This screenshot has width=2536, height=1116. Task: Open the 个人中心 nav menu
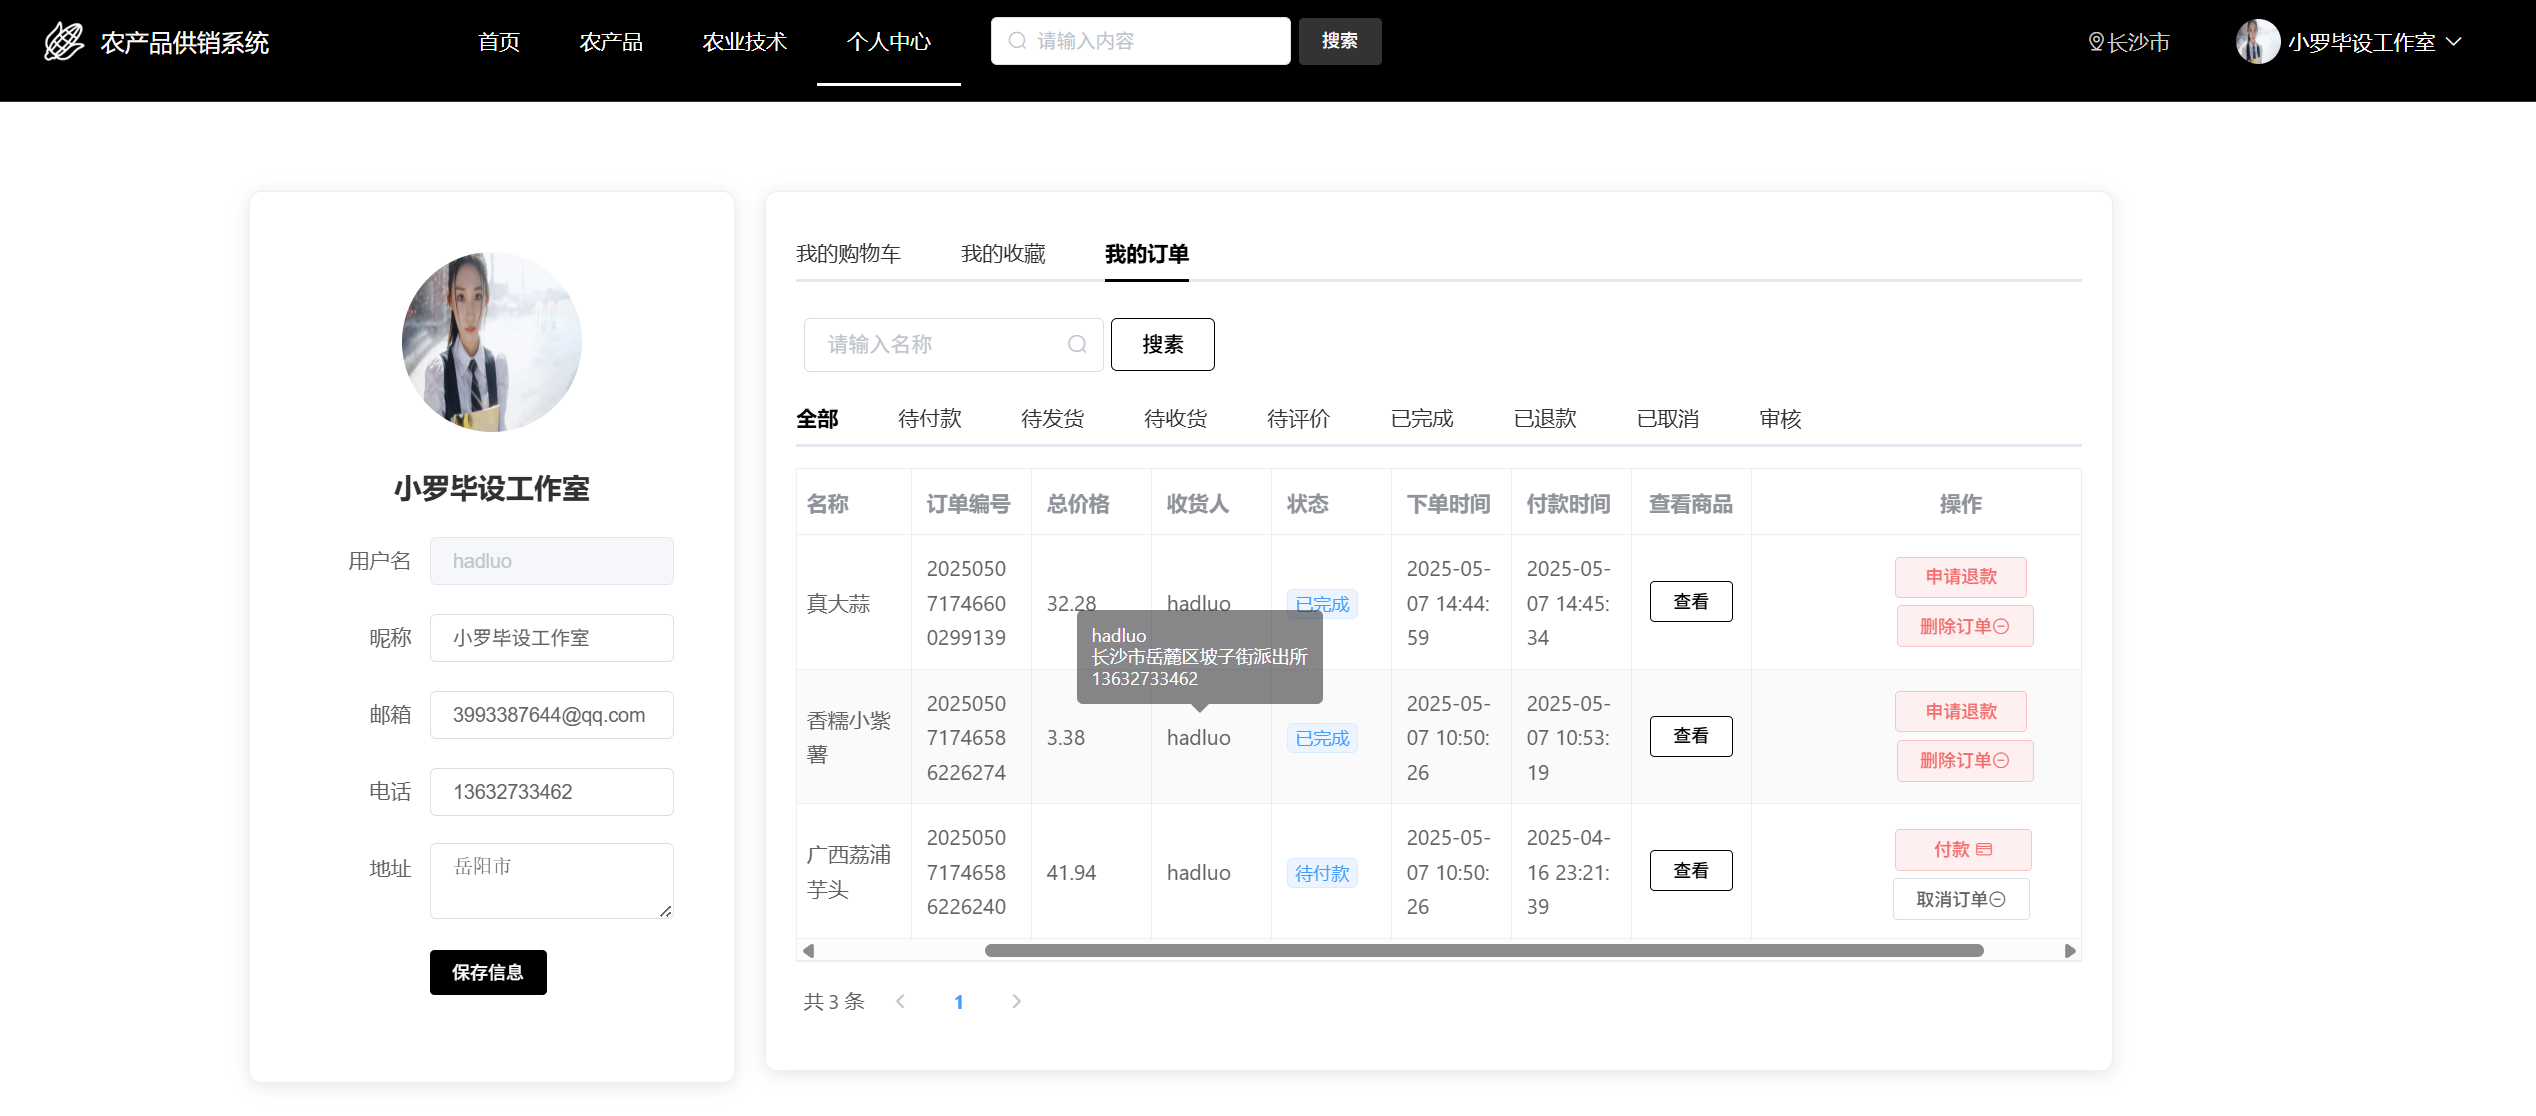(x=888, y=42)
